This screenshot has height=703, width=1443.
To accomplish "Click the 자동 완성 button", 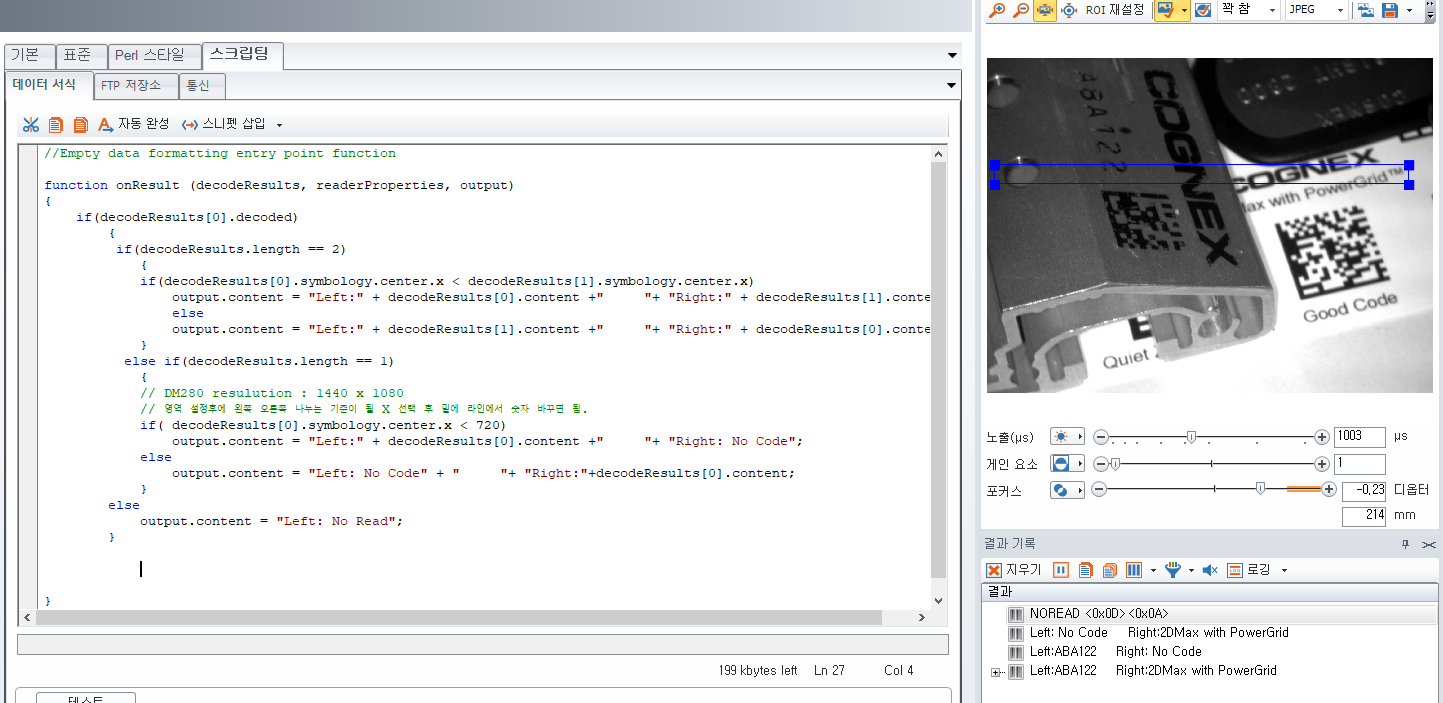I will click(x=133, y=124).
